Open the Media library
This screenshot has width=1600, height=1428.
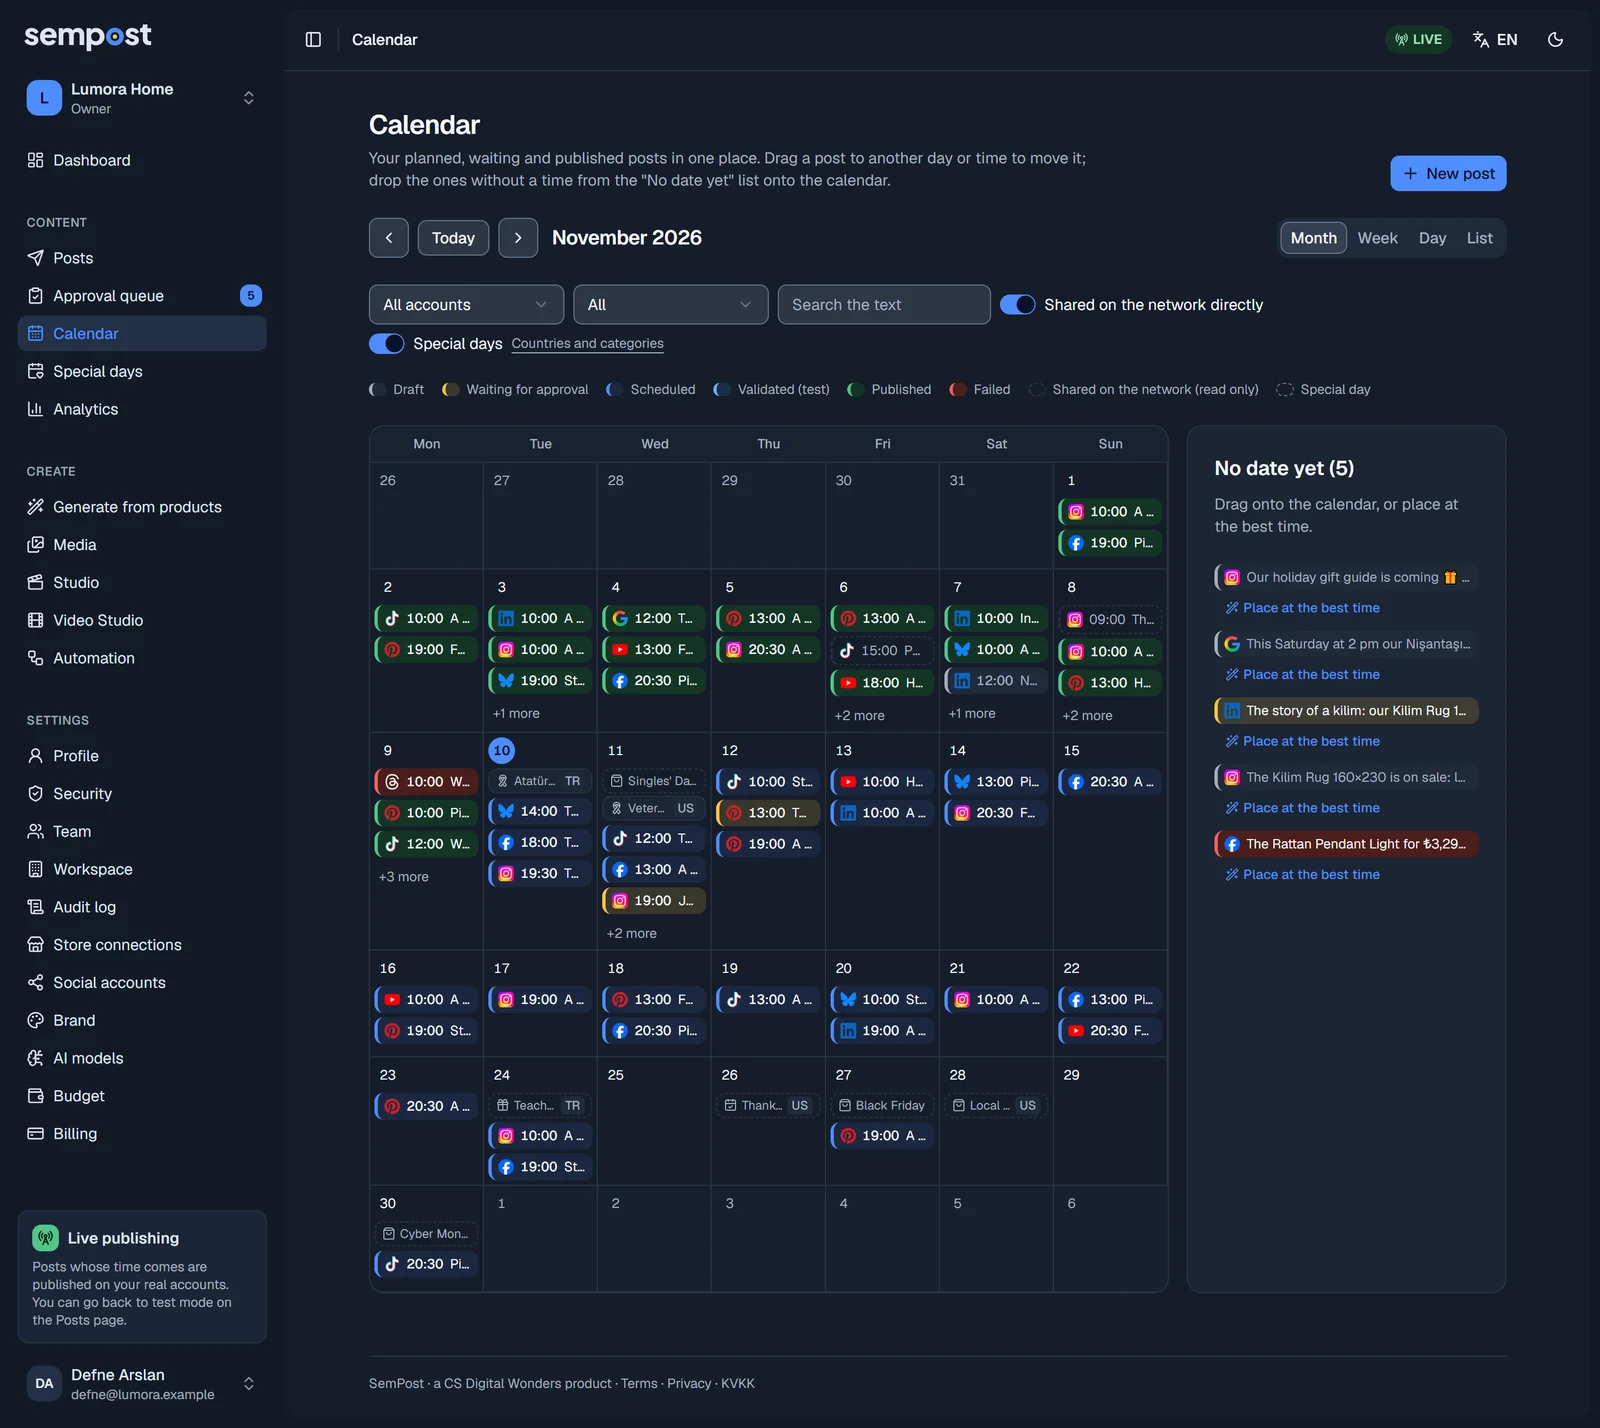[x=142, y=545]
